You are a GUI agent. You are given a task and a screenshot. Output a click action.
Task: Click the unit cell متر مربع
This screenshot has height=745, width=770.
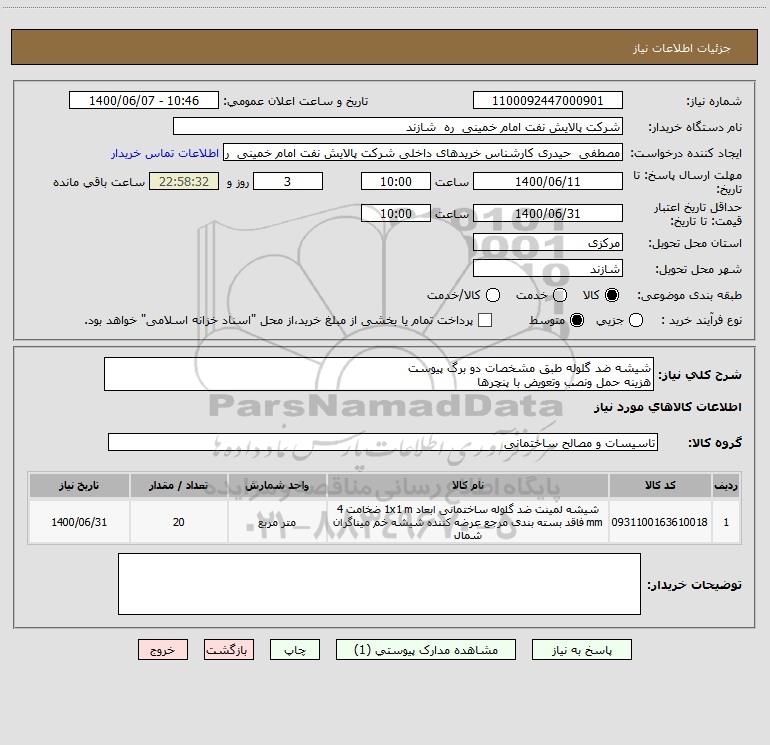point(277,522)
